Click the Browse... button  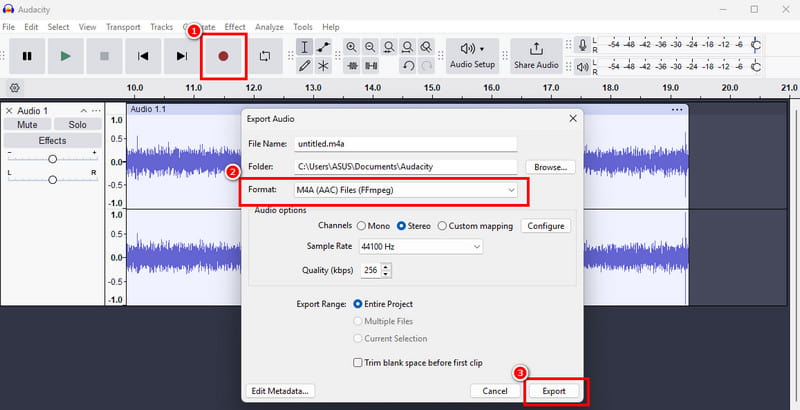(x=551, y=167)
